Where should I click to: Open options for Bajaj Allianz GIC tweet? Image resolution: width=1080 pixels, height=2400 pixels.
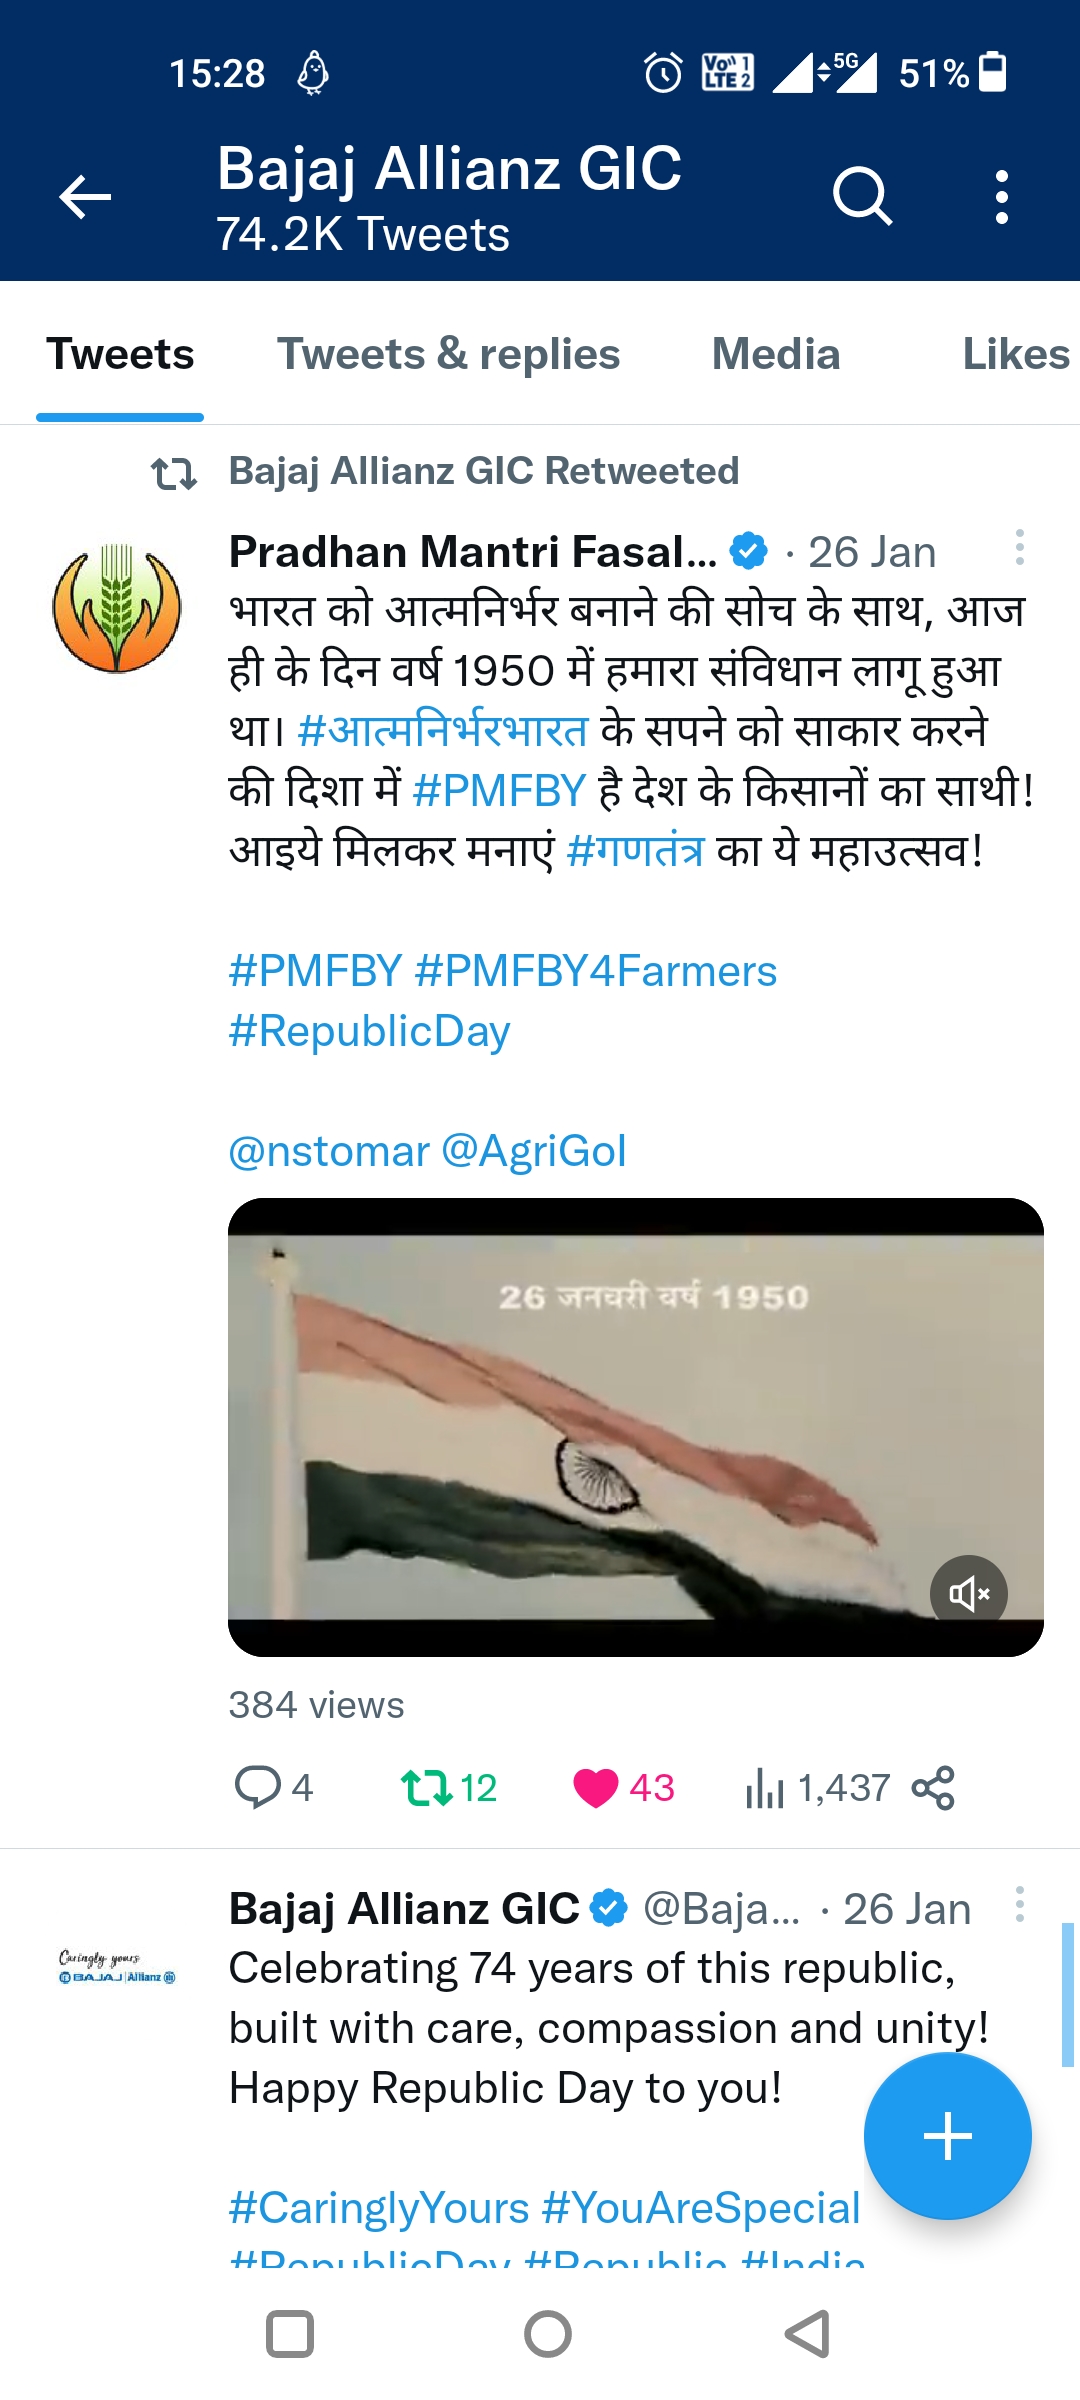(x=1019, y=1905)
